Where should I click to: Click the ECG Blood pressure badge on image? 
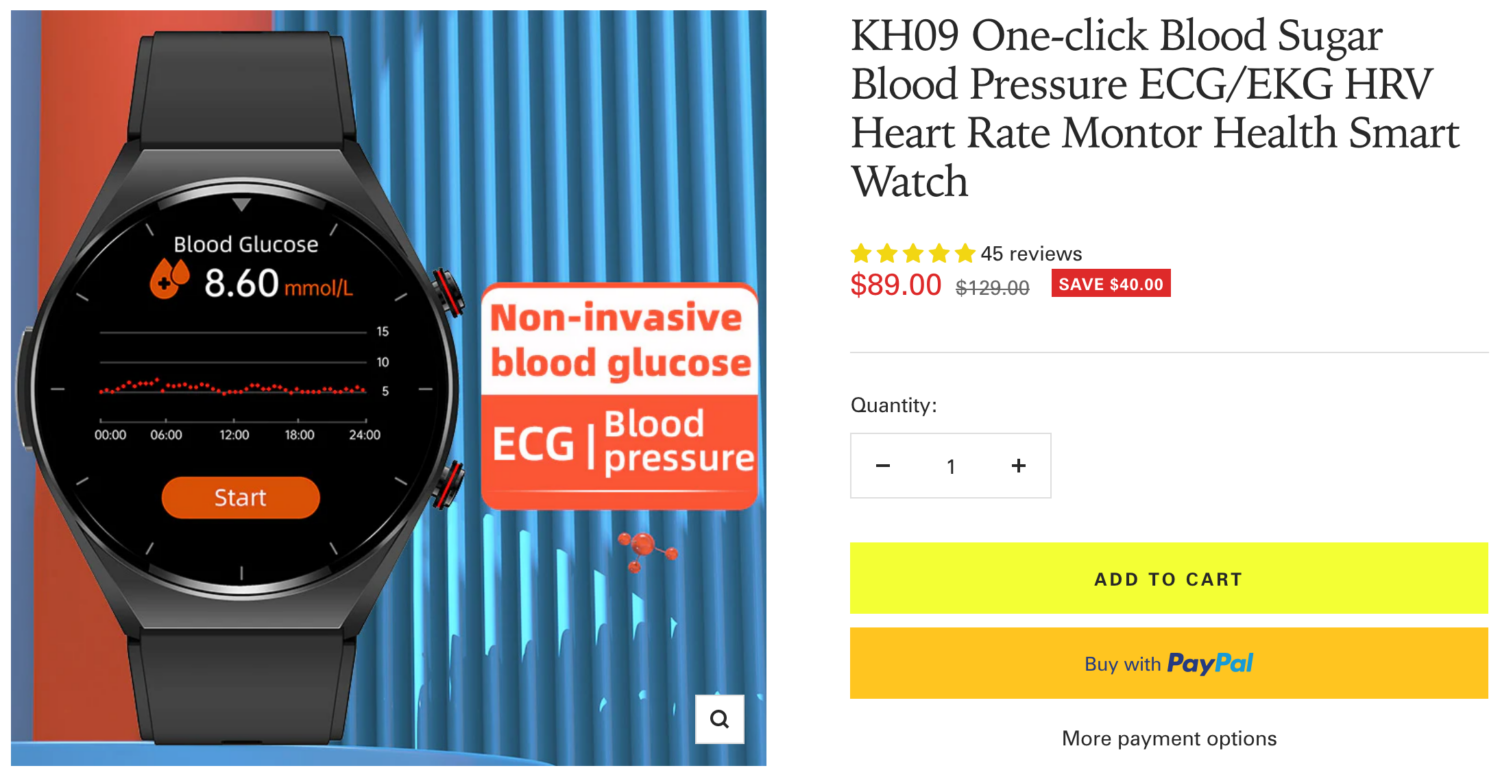click(x=618, y=443)
